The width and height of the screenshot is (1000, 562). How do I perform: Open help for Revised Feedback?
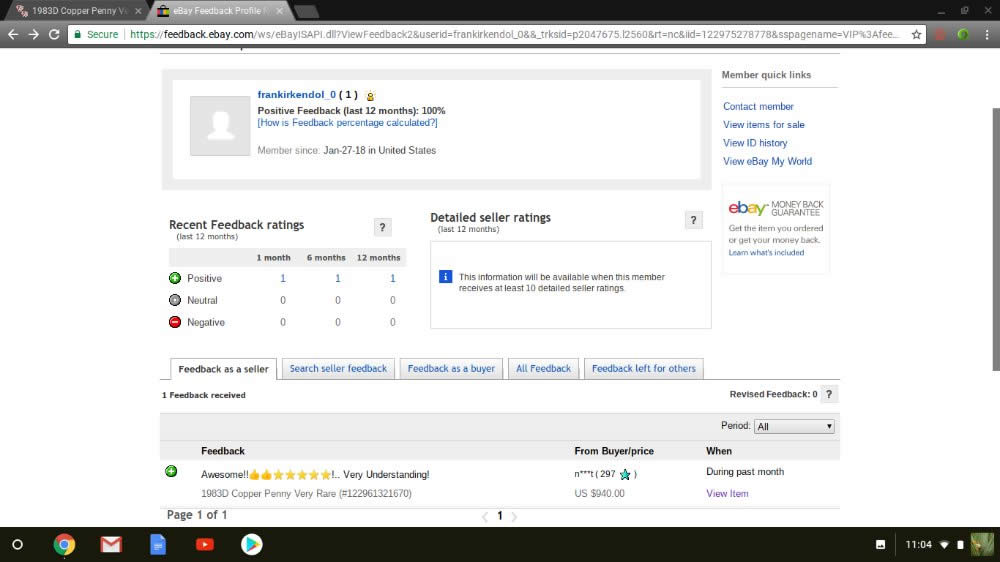coord(828,394)
